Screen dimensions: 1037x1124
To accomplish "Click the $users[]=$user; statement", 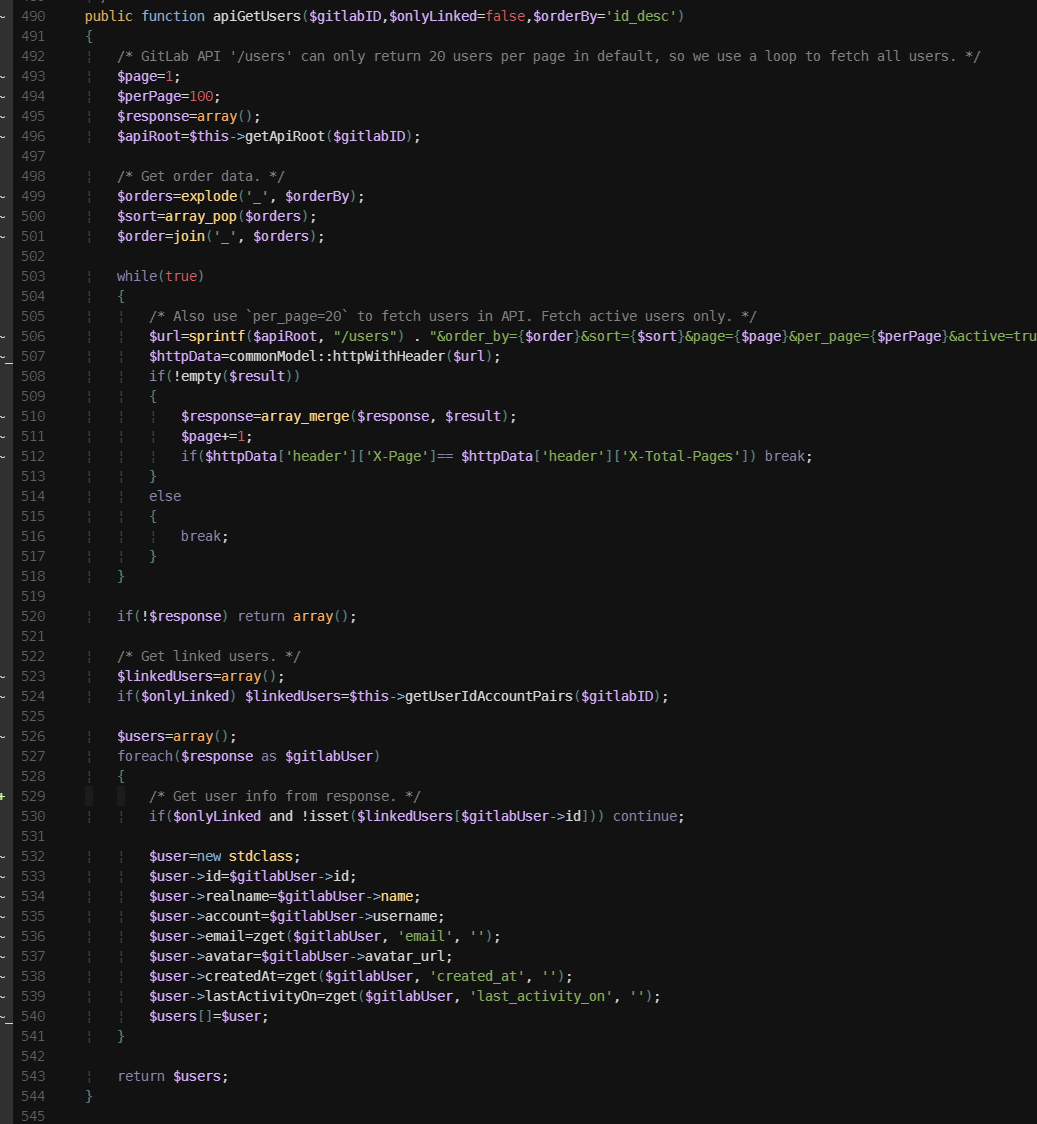I will point(209,1016).
